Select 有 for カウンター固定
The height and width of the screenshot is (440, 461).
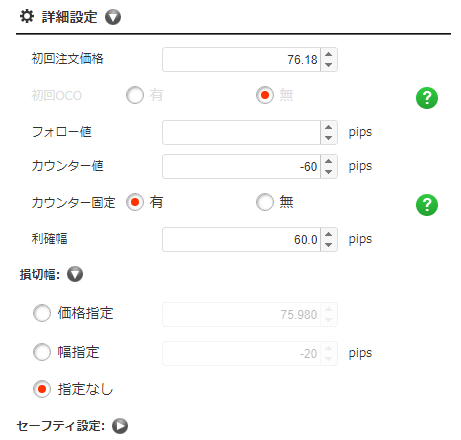coord(135,202)
